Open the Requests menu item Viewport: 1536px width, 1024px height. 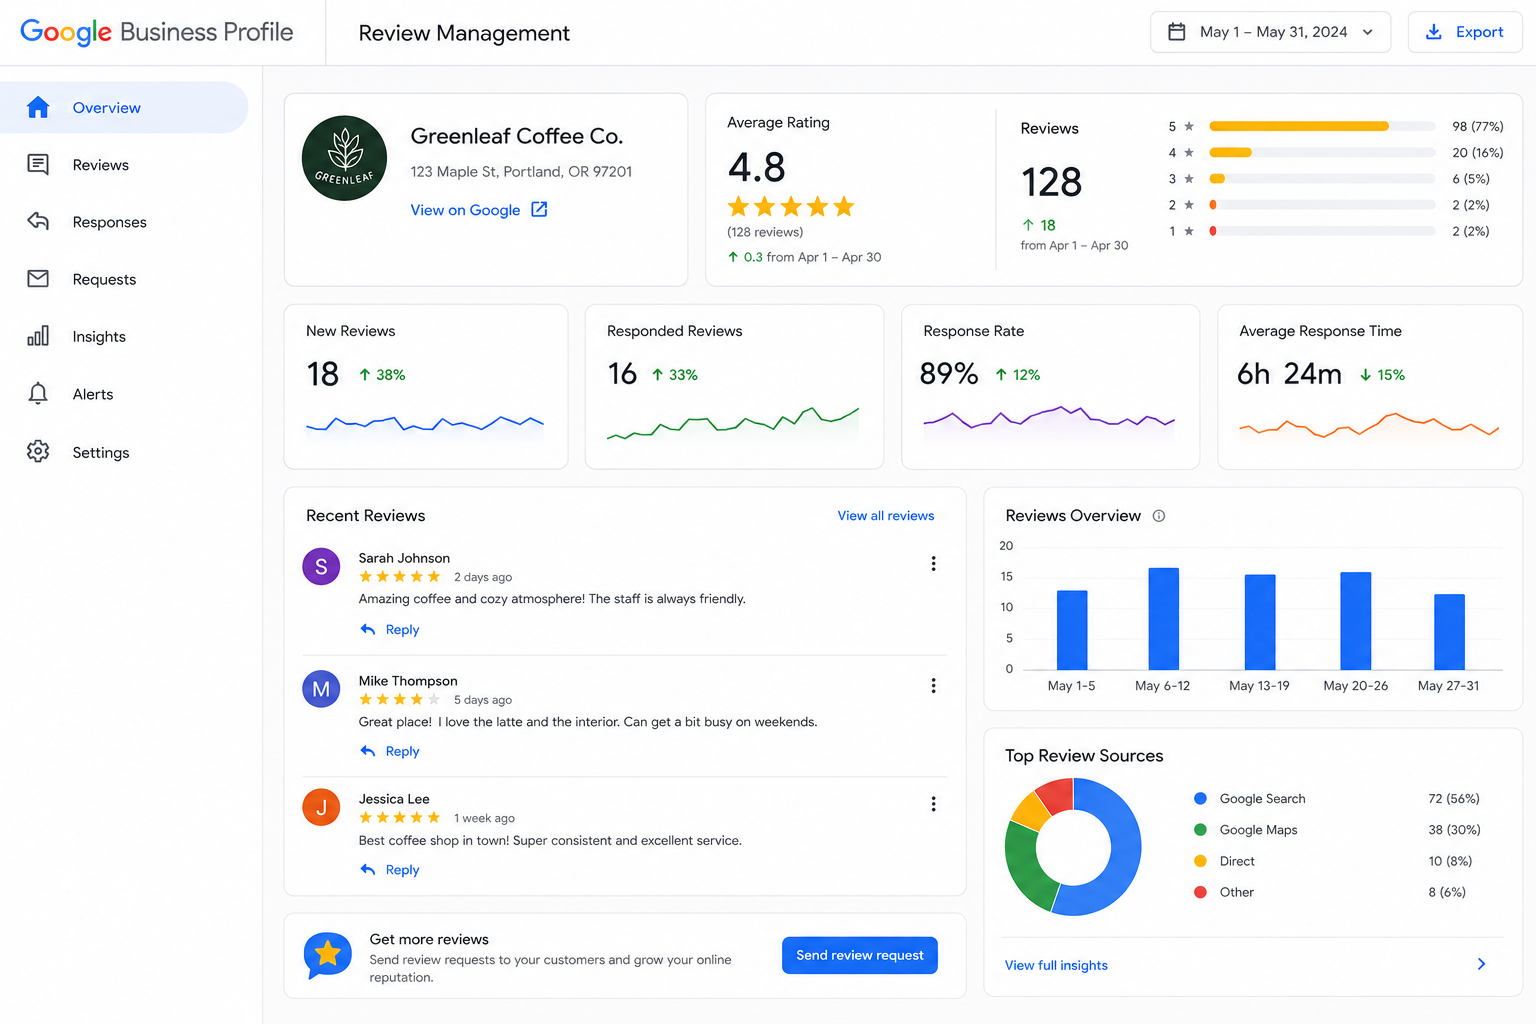124,278
